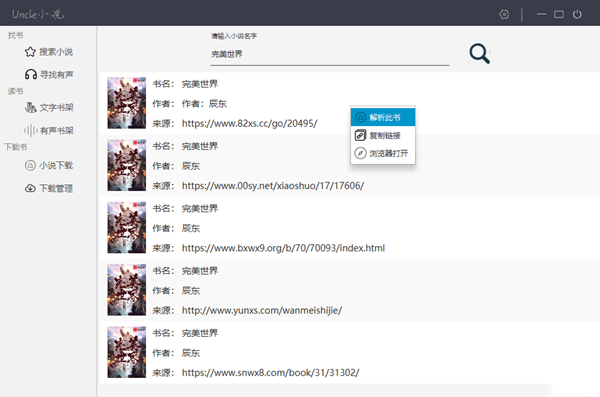The height and width of the screenshot is (397, 600).
Task: Click title 完美世界 in 00sy.net result
Action: click(x=200, y=146)
